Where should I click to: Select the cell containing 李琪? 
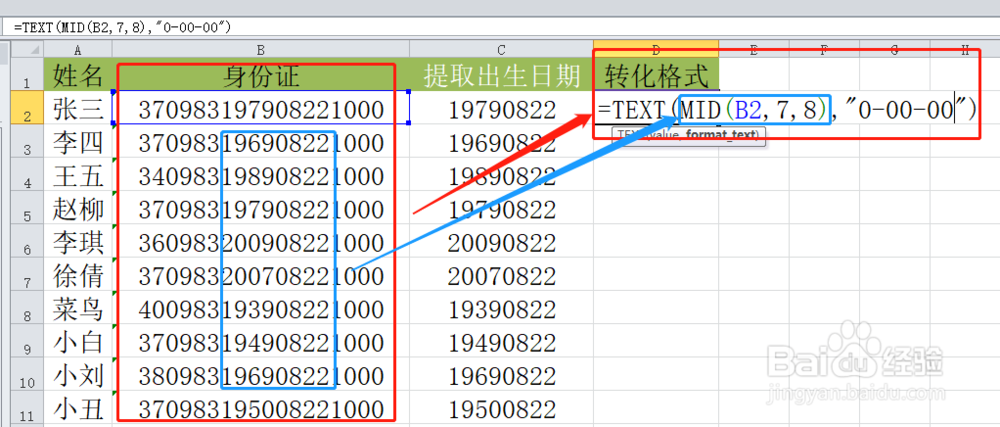coord(78,241)
